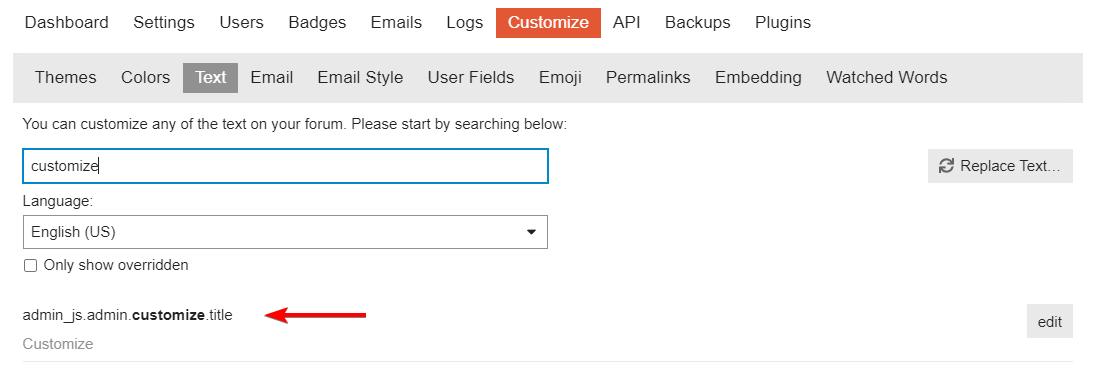This screenshot has width=1093, height=366.
Task: Go to the Backups tab
Action: [x=697, y=22]
